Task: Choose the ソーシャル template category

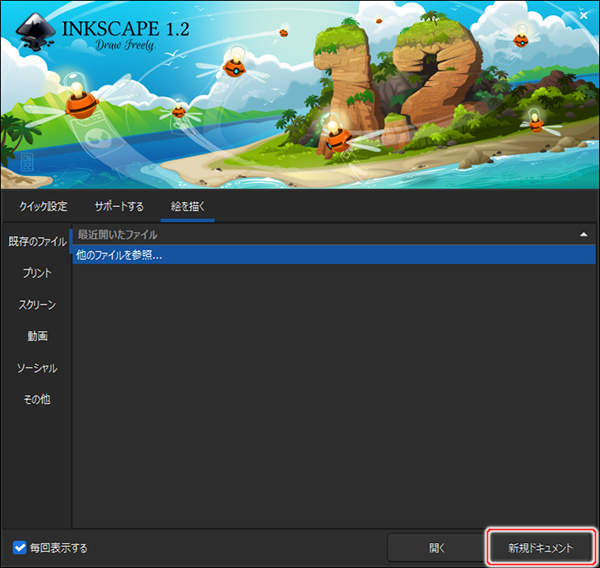Action: [x=37, y=368]
